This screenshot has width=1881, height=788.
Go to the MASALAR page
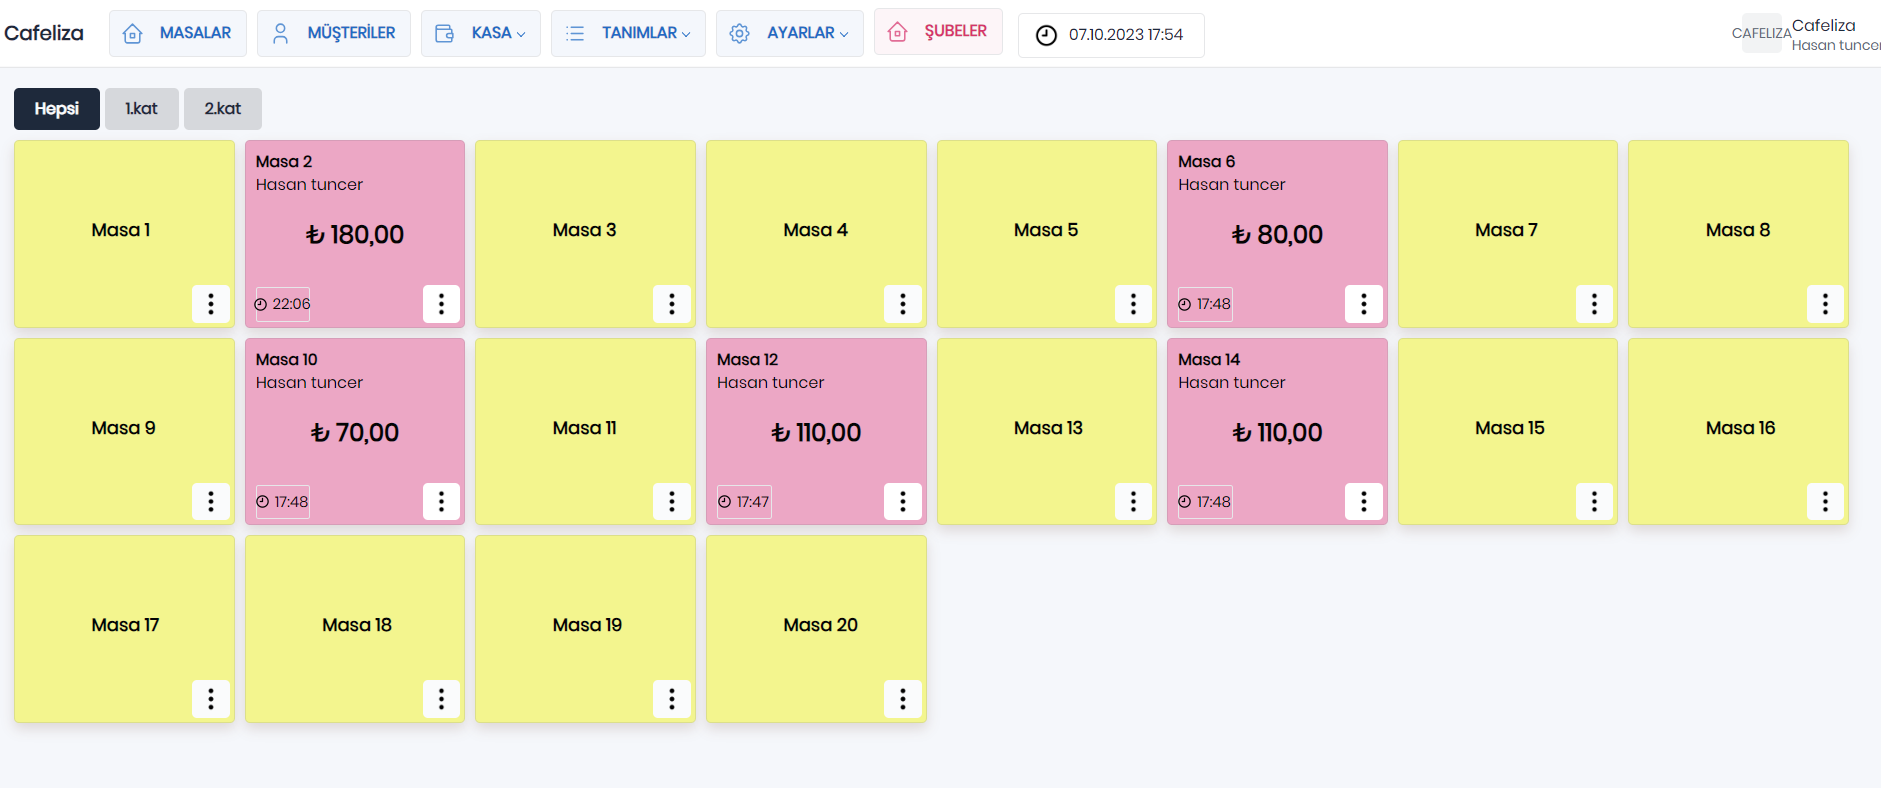point(178,33)
